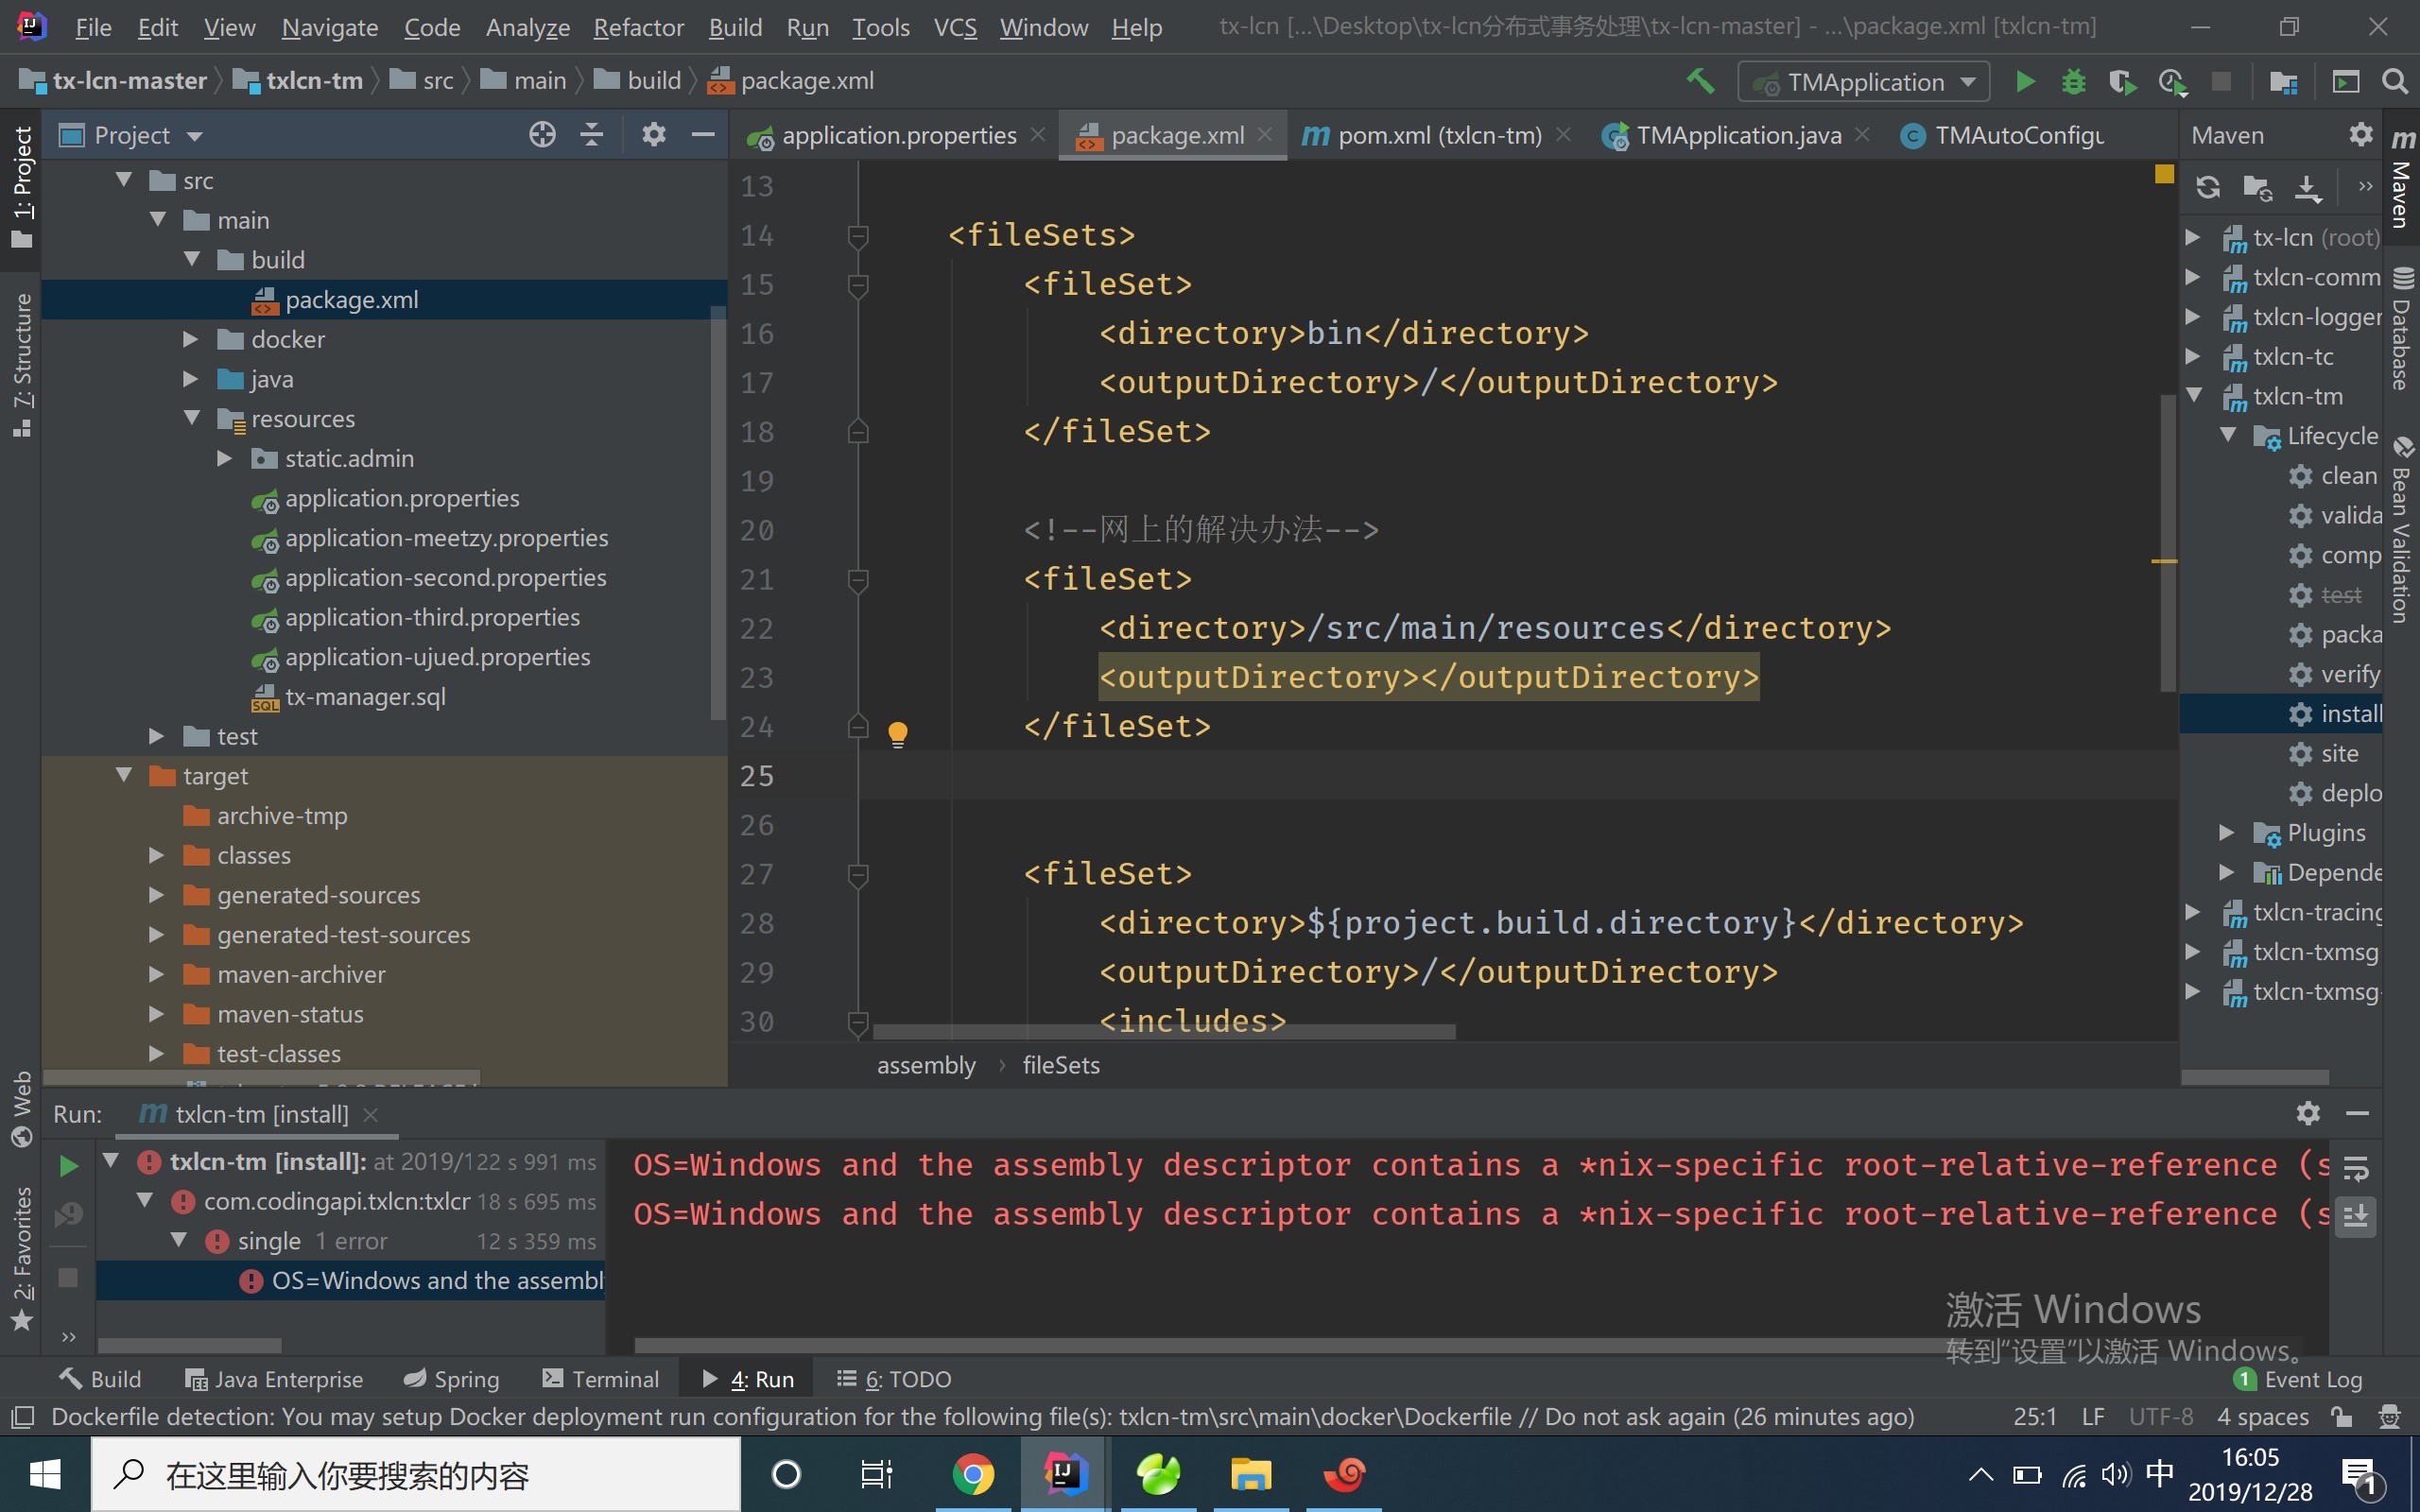This screenshot has width=2420, height=1512.
Task: Open the Spring tool window
Action: point(451,1379)
